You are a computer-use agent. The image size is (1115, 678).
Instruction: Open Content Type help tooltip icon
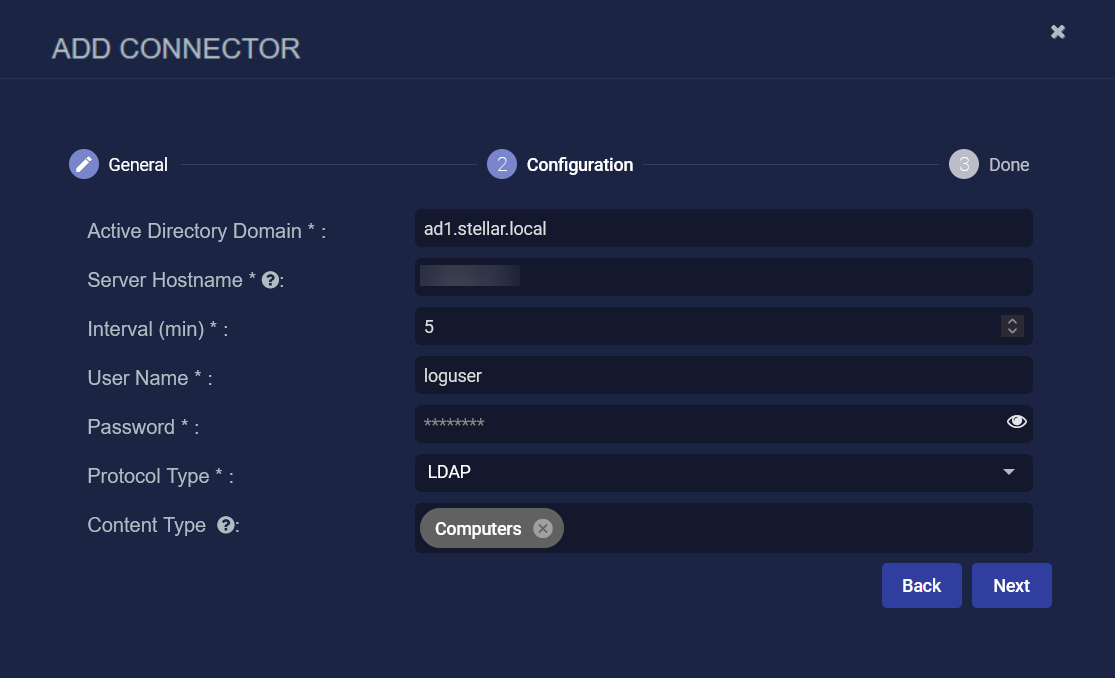tap(226, 525)
